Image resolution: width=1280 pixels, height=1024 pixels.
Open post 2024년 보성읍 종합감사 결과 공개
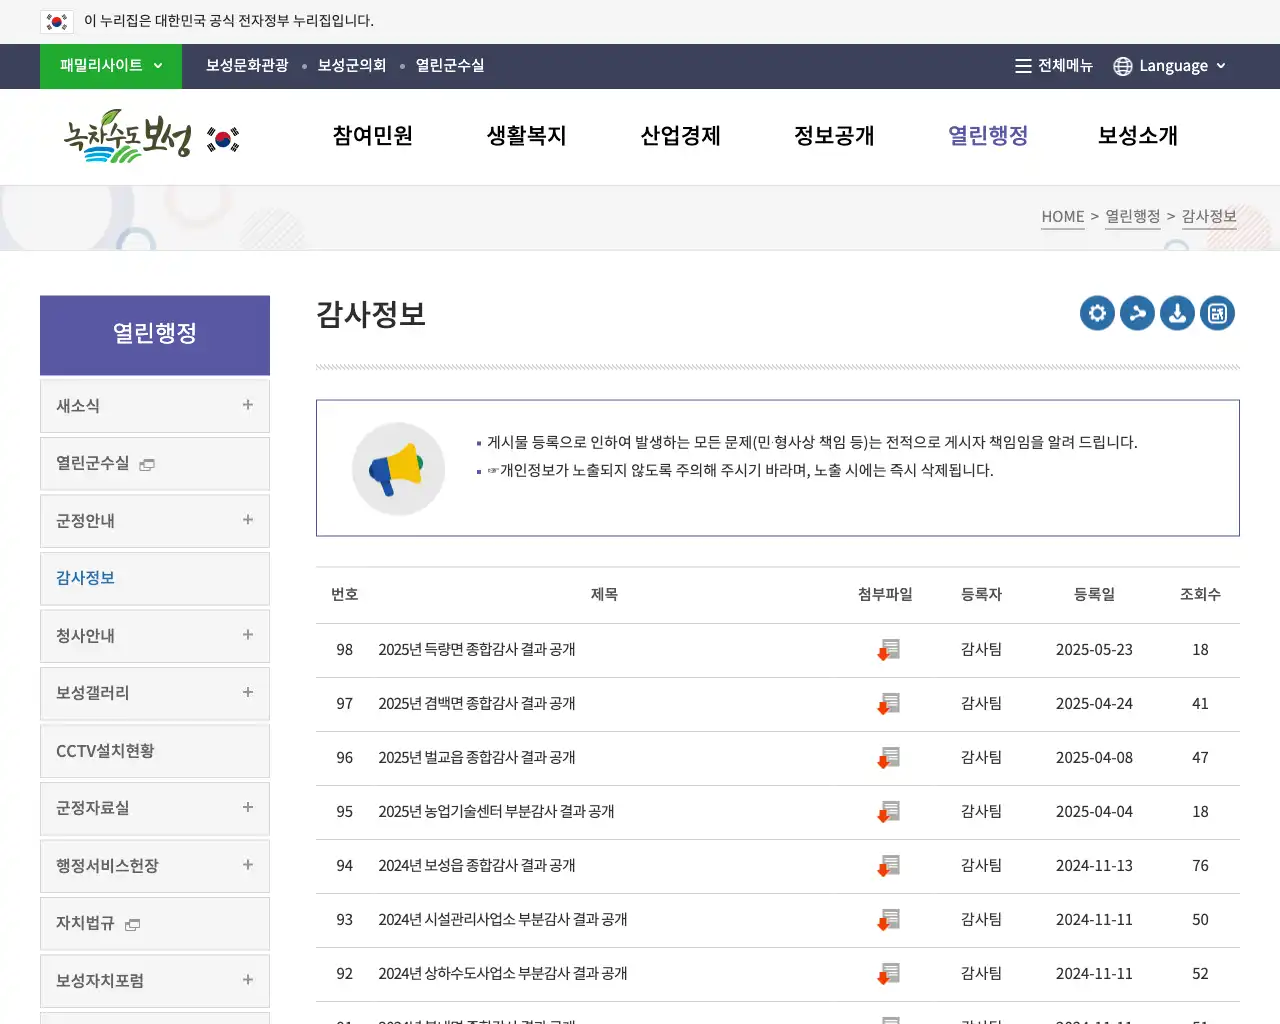pyautogui.click(x=477, y=866)
